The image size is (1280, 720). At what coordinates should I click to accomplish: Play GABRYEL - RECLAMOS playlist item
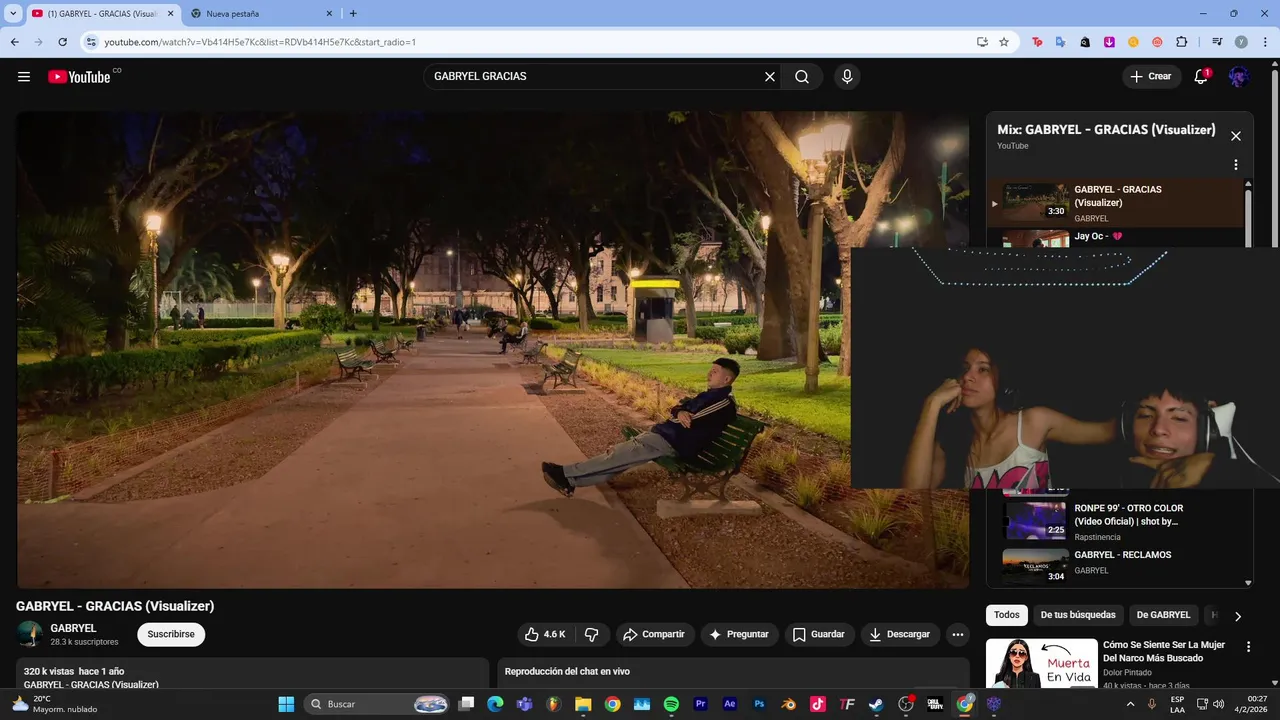[x=1116, y=565]
